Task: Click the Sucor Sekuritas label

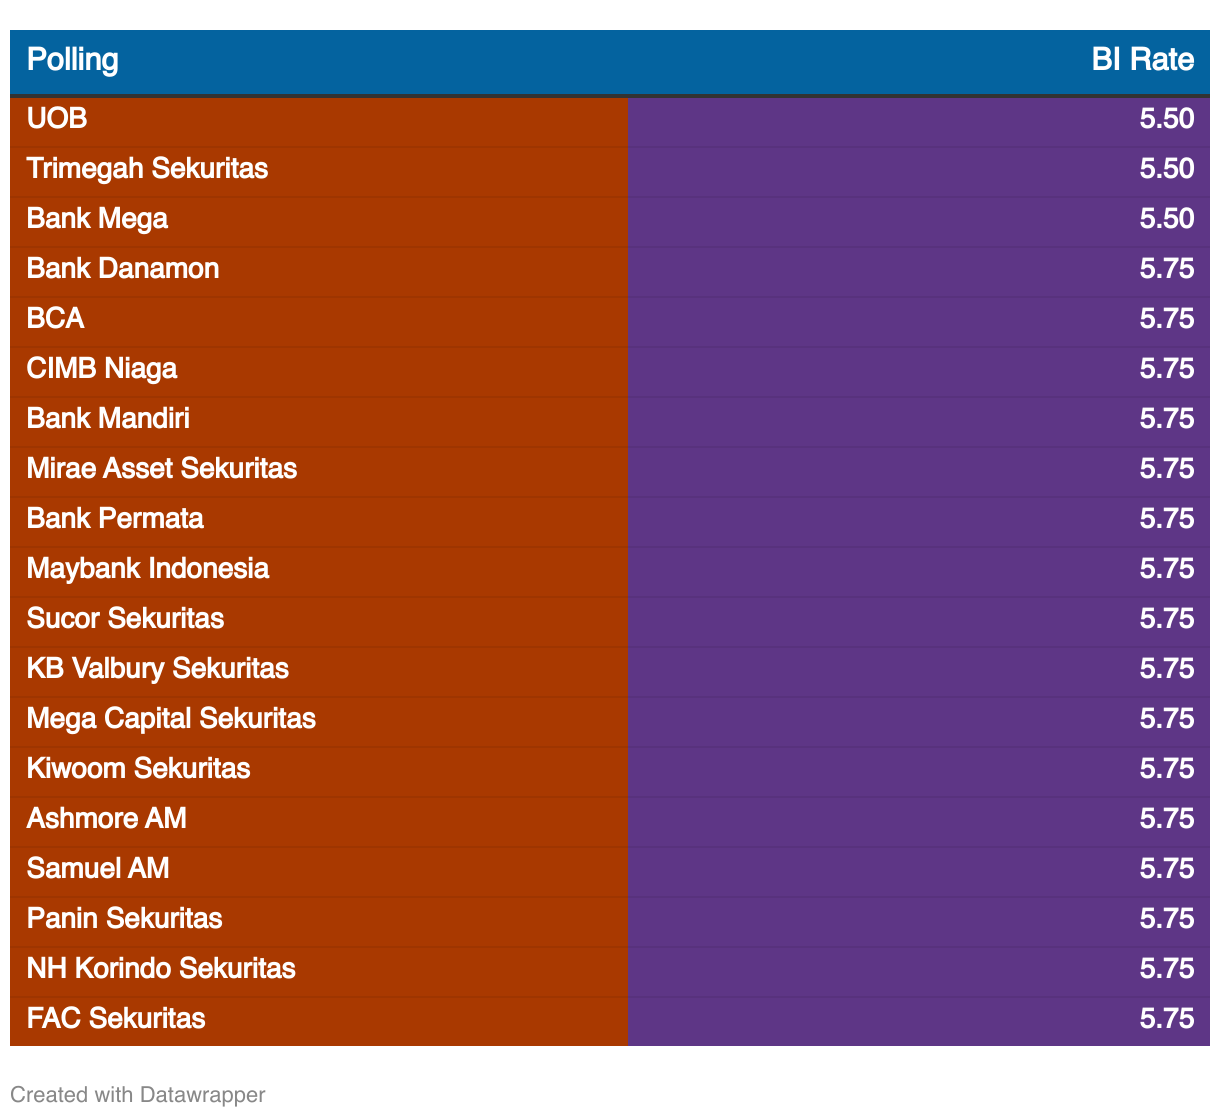Action: 125,618
